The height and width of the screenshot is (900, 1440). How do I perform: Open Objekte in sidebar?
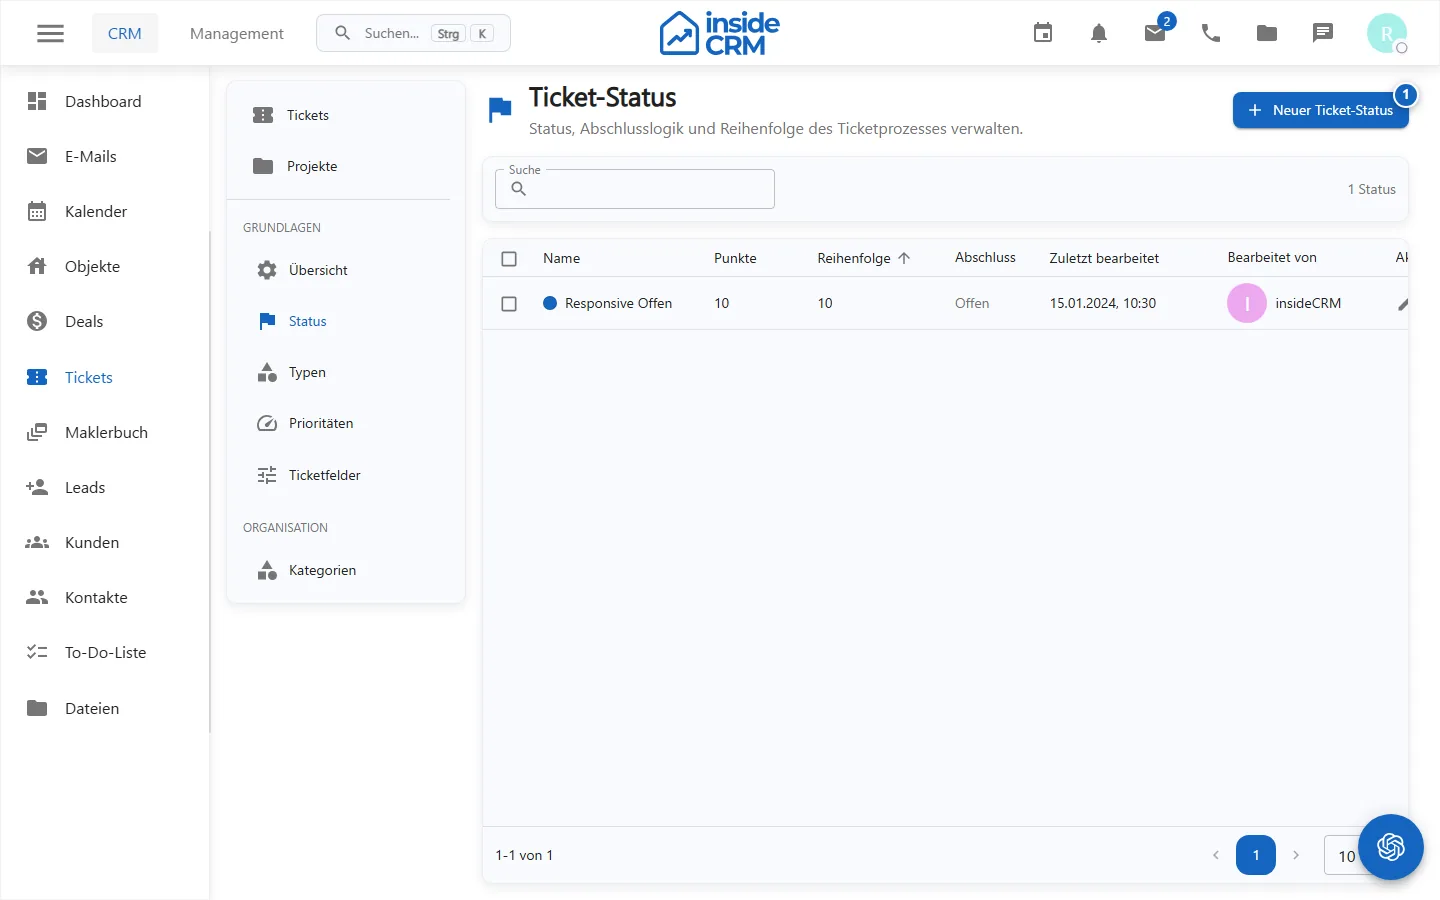point(104,266)
